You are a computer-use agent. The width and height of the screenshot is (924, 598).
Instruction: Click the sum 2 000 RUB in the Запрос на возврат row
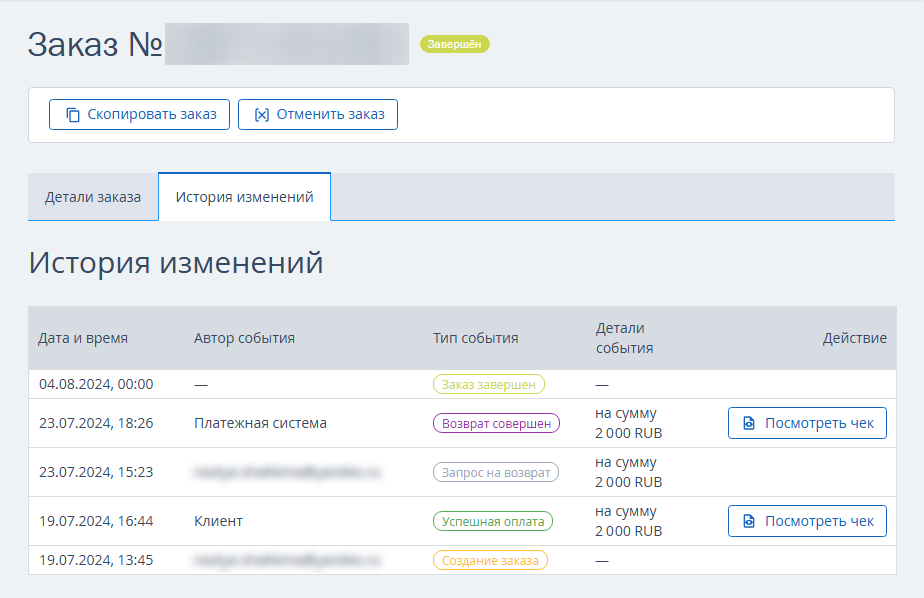629,482
